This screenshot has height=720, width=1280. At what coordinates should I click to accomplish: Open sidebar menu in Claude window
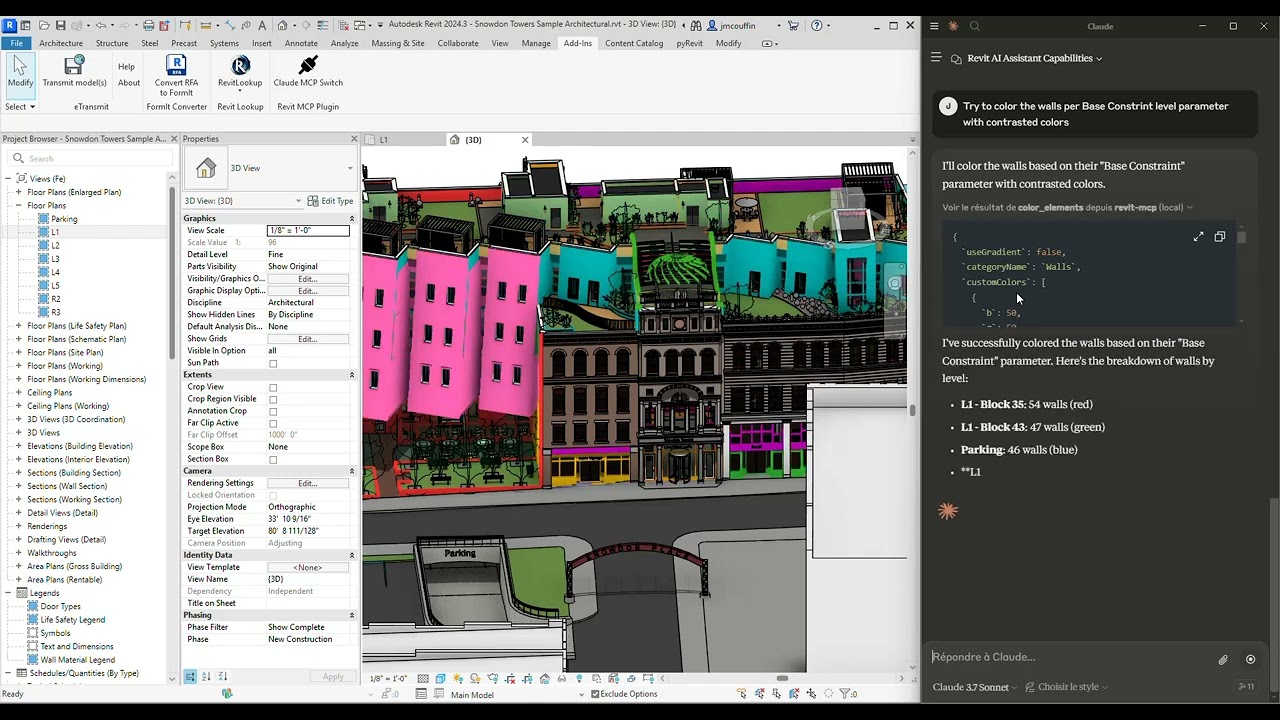936,58
